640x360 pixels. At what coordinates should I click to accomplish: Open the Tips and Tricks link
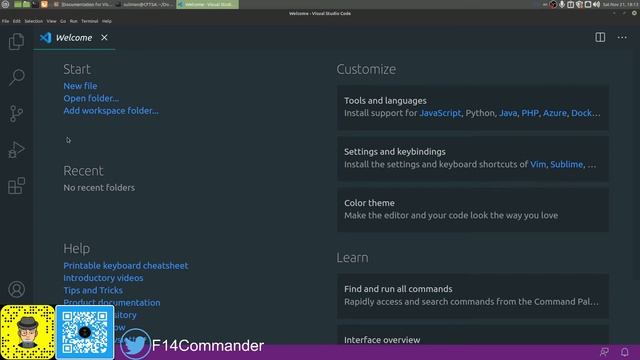93,290
